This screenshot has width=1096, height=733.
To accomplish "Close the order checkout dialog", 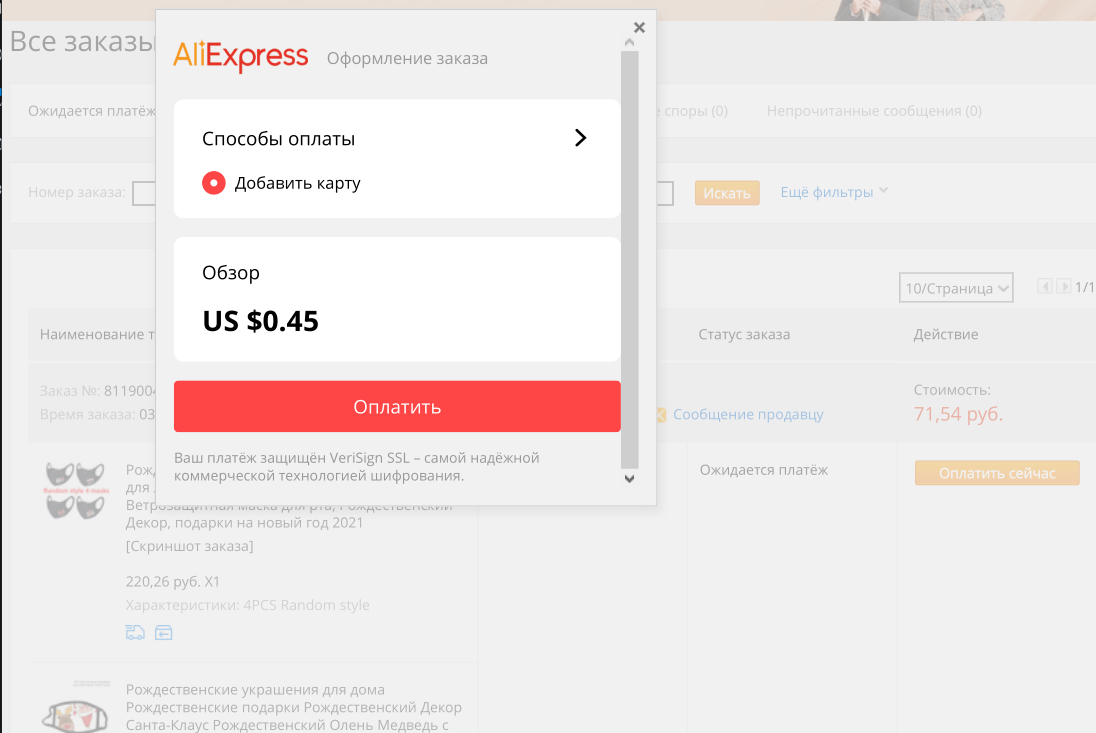I will pos(639,27).
